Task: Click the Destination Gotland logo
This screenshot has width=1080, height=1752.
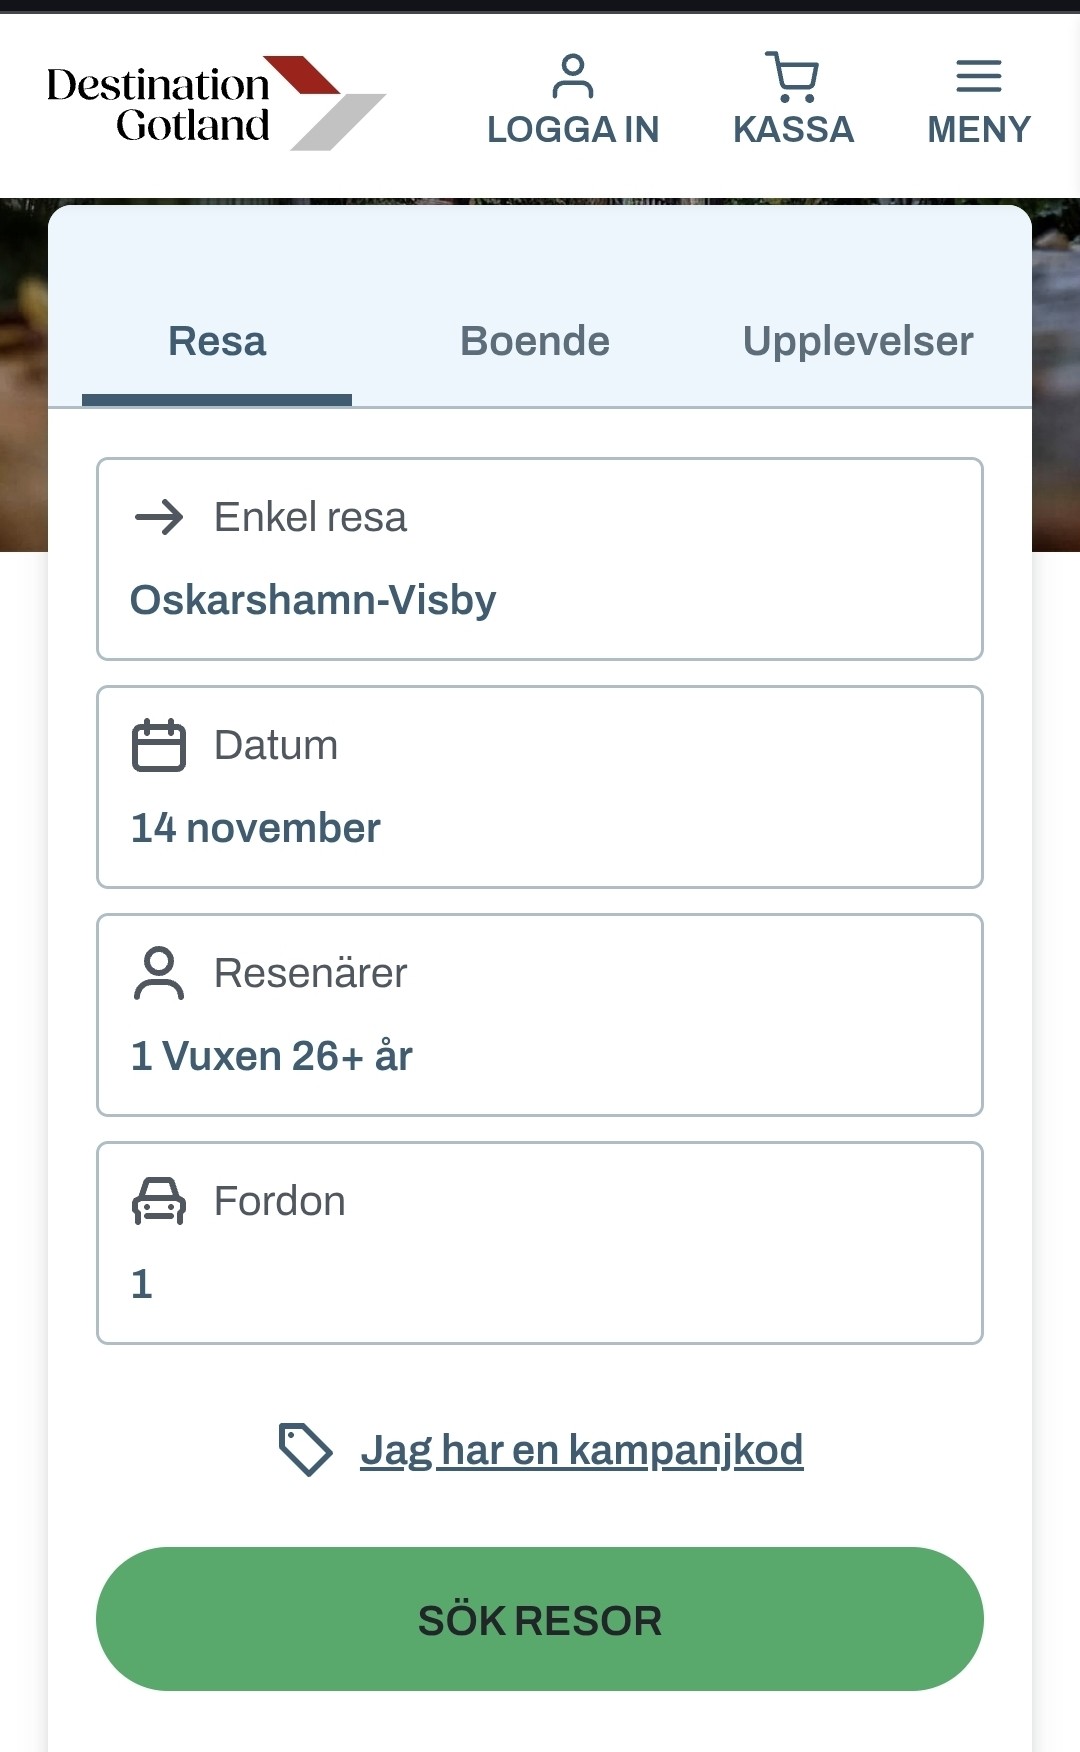Action: click(x=215, y=104)
